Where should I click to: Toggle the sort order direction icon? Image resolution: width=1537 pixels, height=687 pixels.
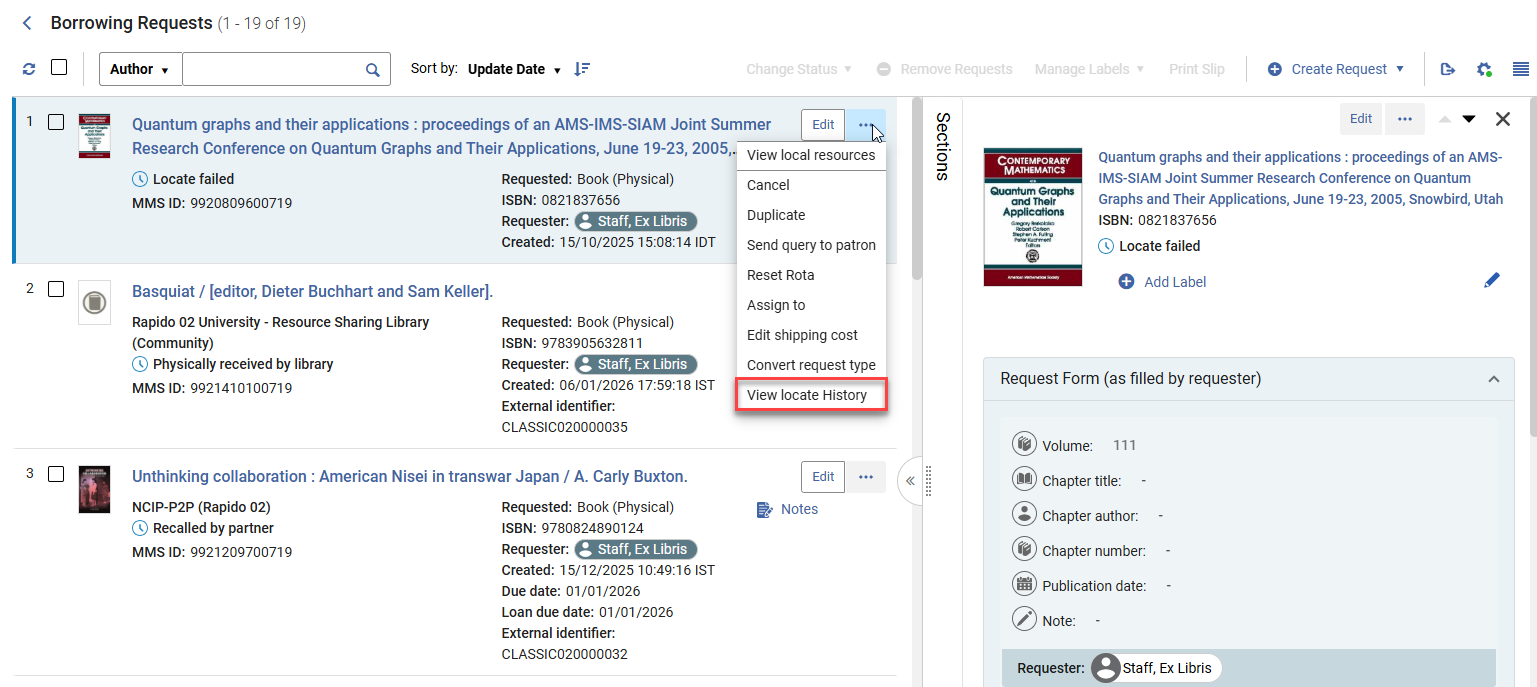coord(582,69)
